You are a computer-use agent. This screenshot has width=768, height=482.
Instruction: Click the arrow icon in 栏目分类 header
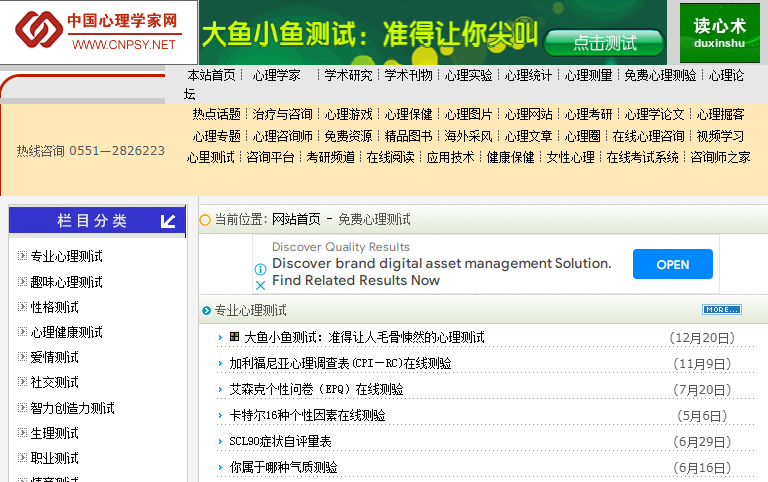pos(167,221)
